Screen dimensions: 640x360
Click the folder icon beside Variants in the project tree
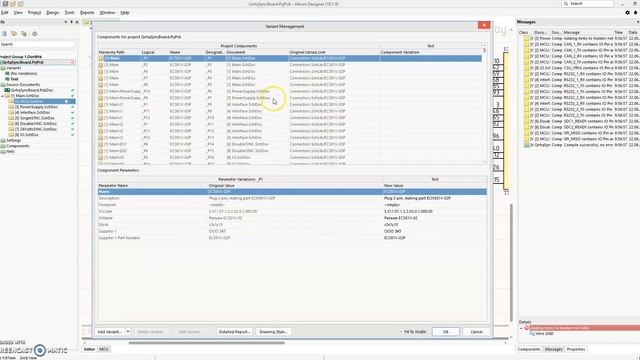point(3,68)
